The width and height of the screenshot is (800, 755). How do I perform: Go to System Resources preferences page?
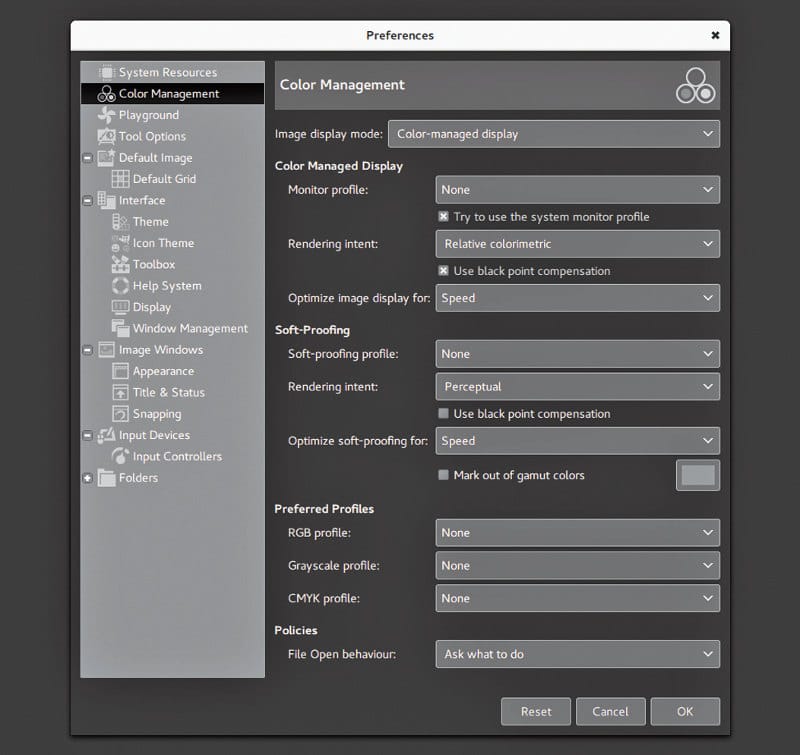167,73
